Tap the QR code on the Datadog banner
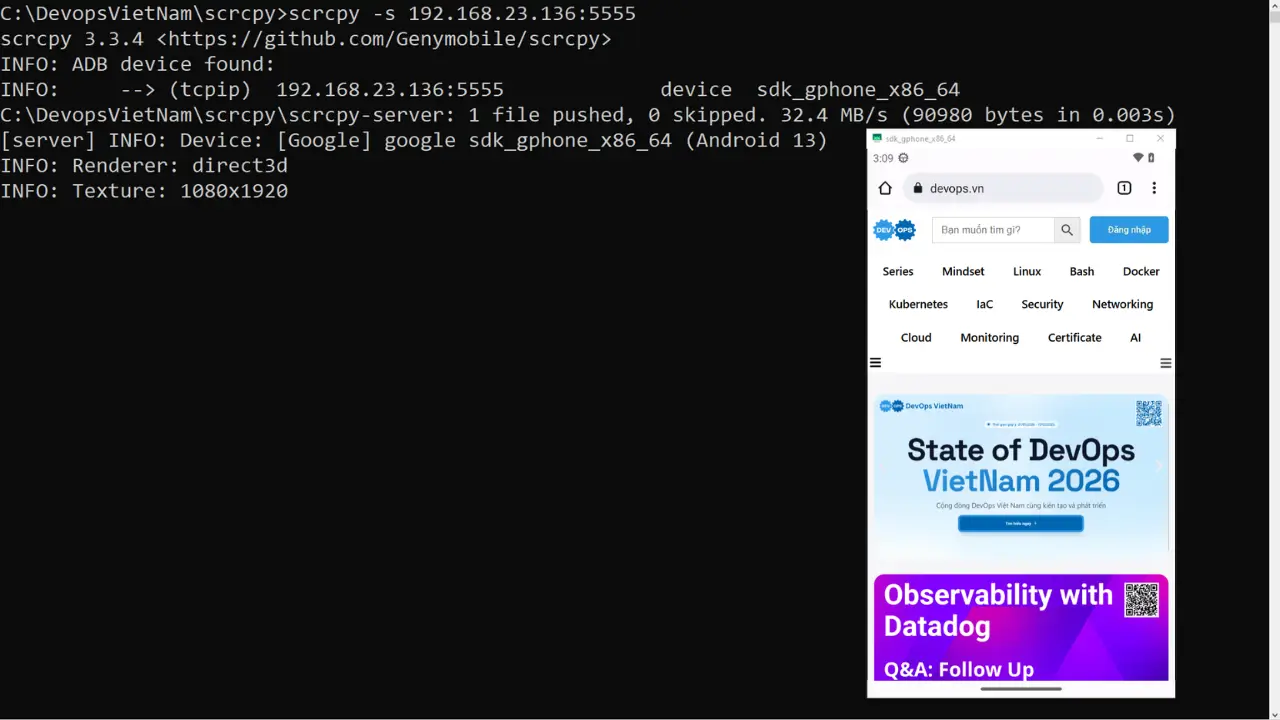The width and height of the screenshot is (1280, 720). (1142, 599)
